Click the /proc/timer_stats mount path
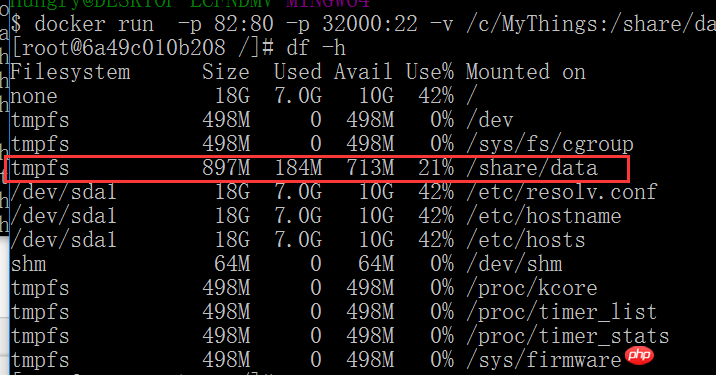Screen dimensions: 716x375 tap(568, 336)
